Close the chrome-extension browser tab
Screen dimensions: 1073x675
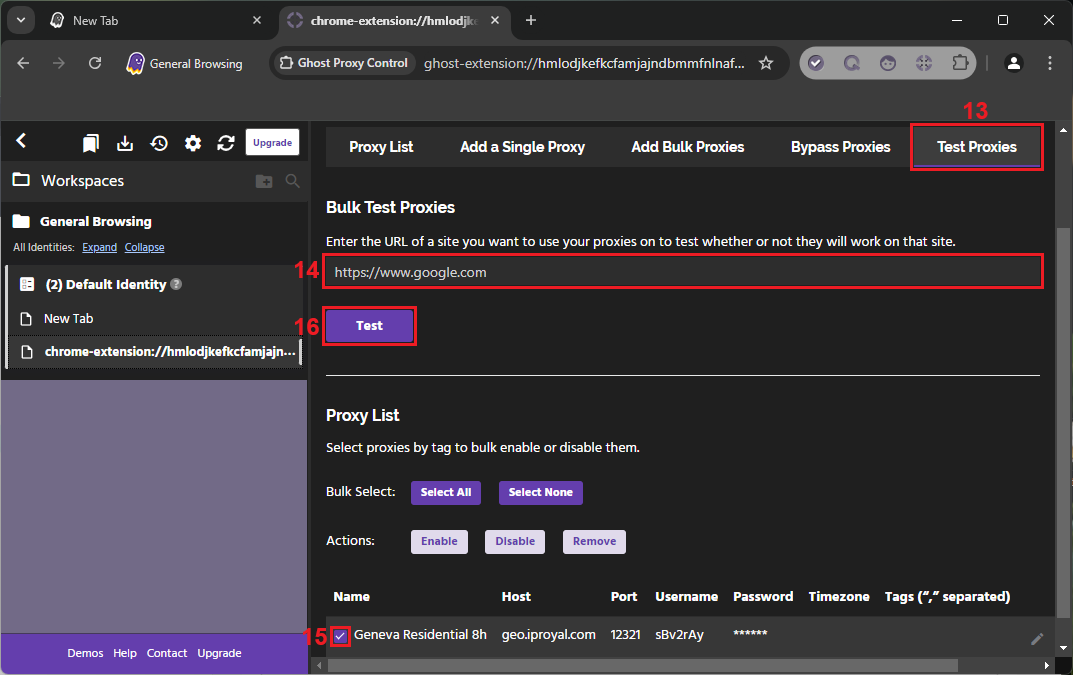495,21
